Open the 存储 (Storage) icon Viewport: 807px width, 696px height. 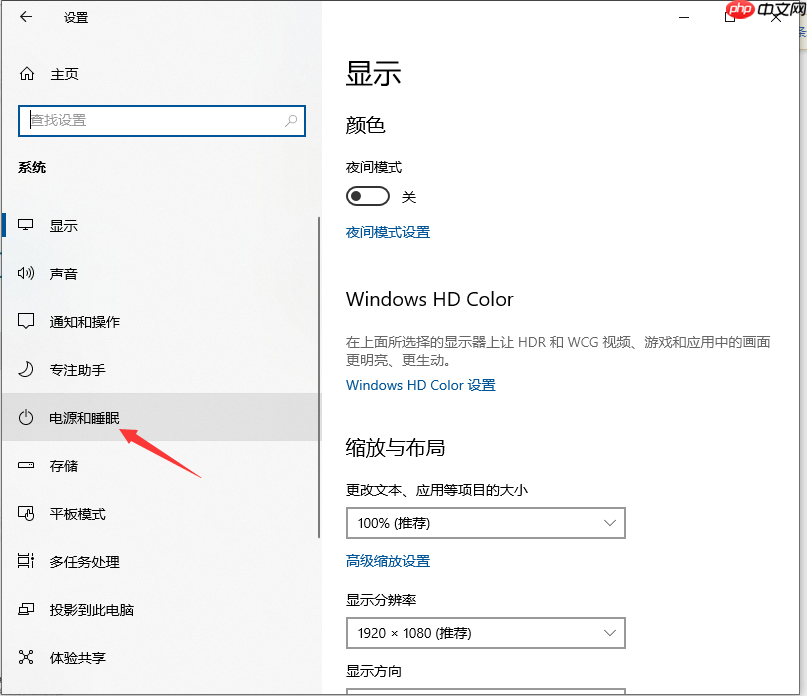(26, 465)
